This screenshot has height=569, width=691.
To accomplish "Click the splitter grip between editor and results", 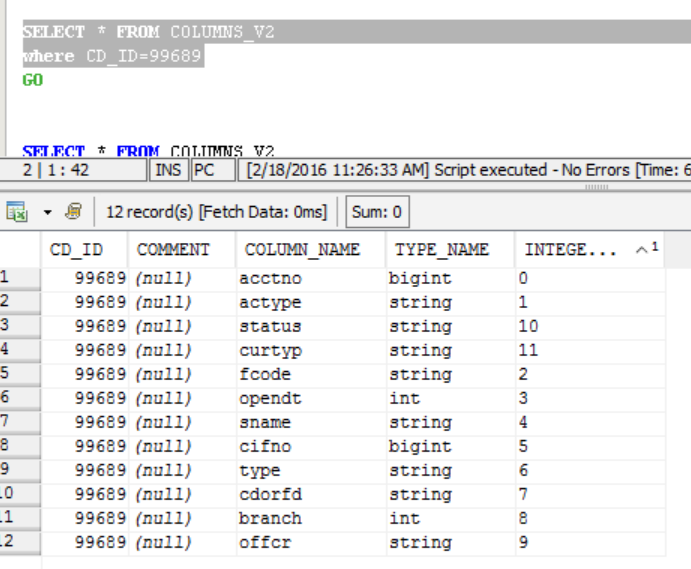I will [596, 187].
